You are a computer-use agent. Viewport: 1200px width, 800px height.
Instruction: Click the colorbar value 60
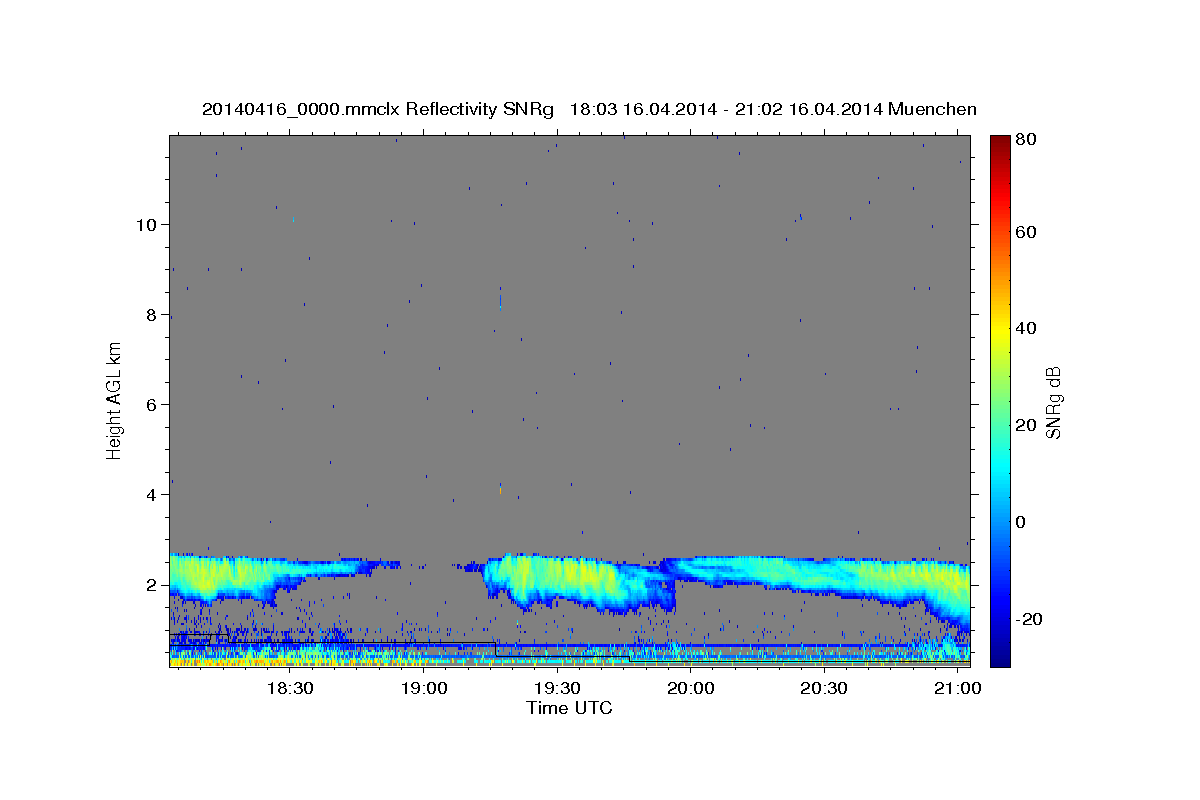1024,232
